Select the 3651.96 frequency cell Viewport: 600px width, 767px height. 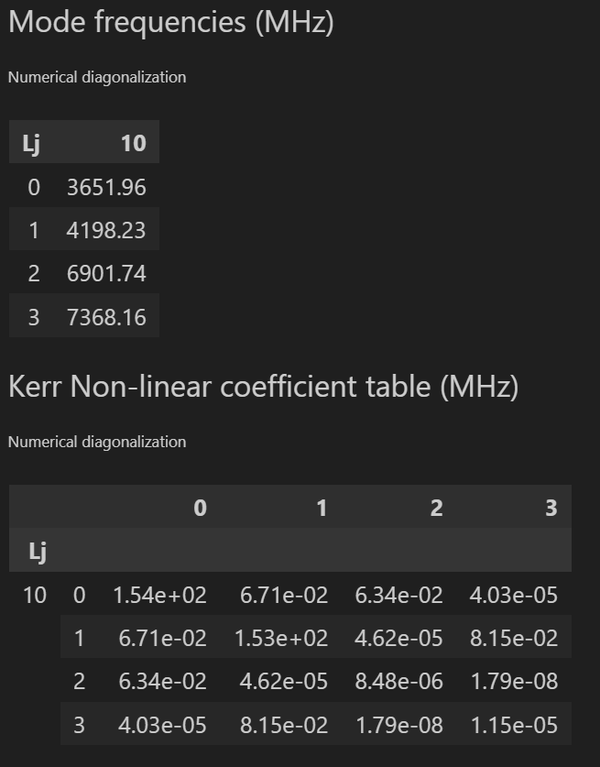pos(113,187)
